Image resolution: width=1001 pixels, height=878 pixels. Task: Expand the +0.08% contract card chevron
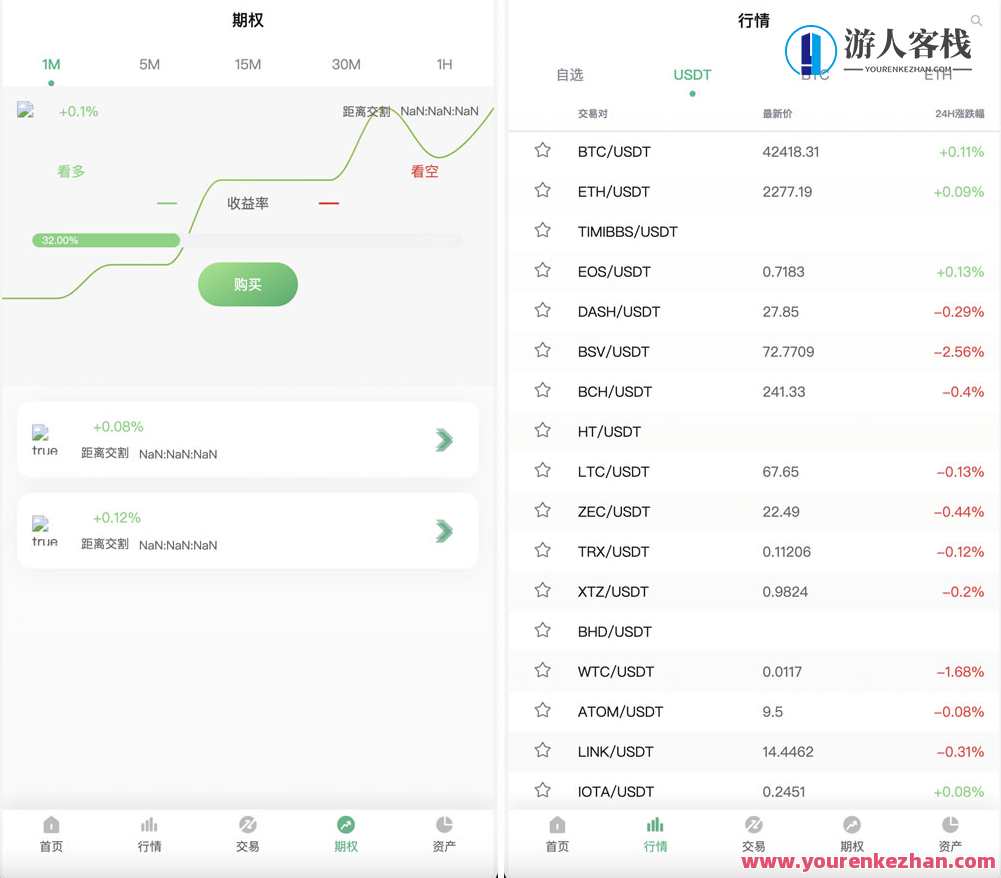tap(444, 440)
